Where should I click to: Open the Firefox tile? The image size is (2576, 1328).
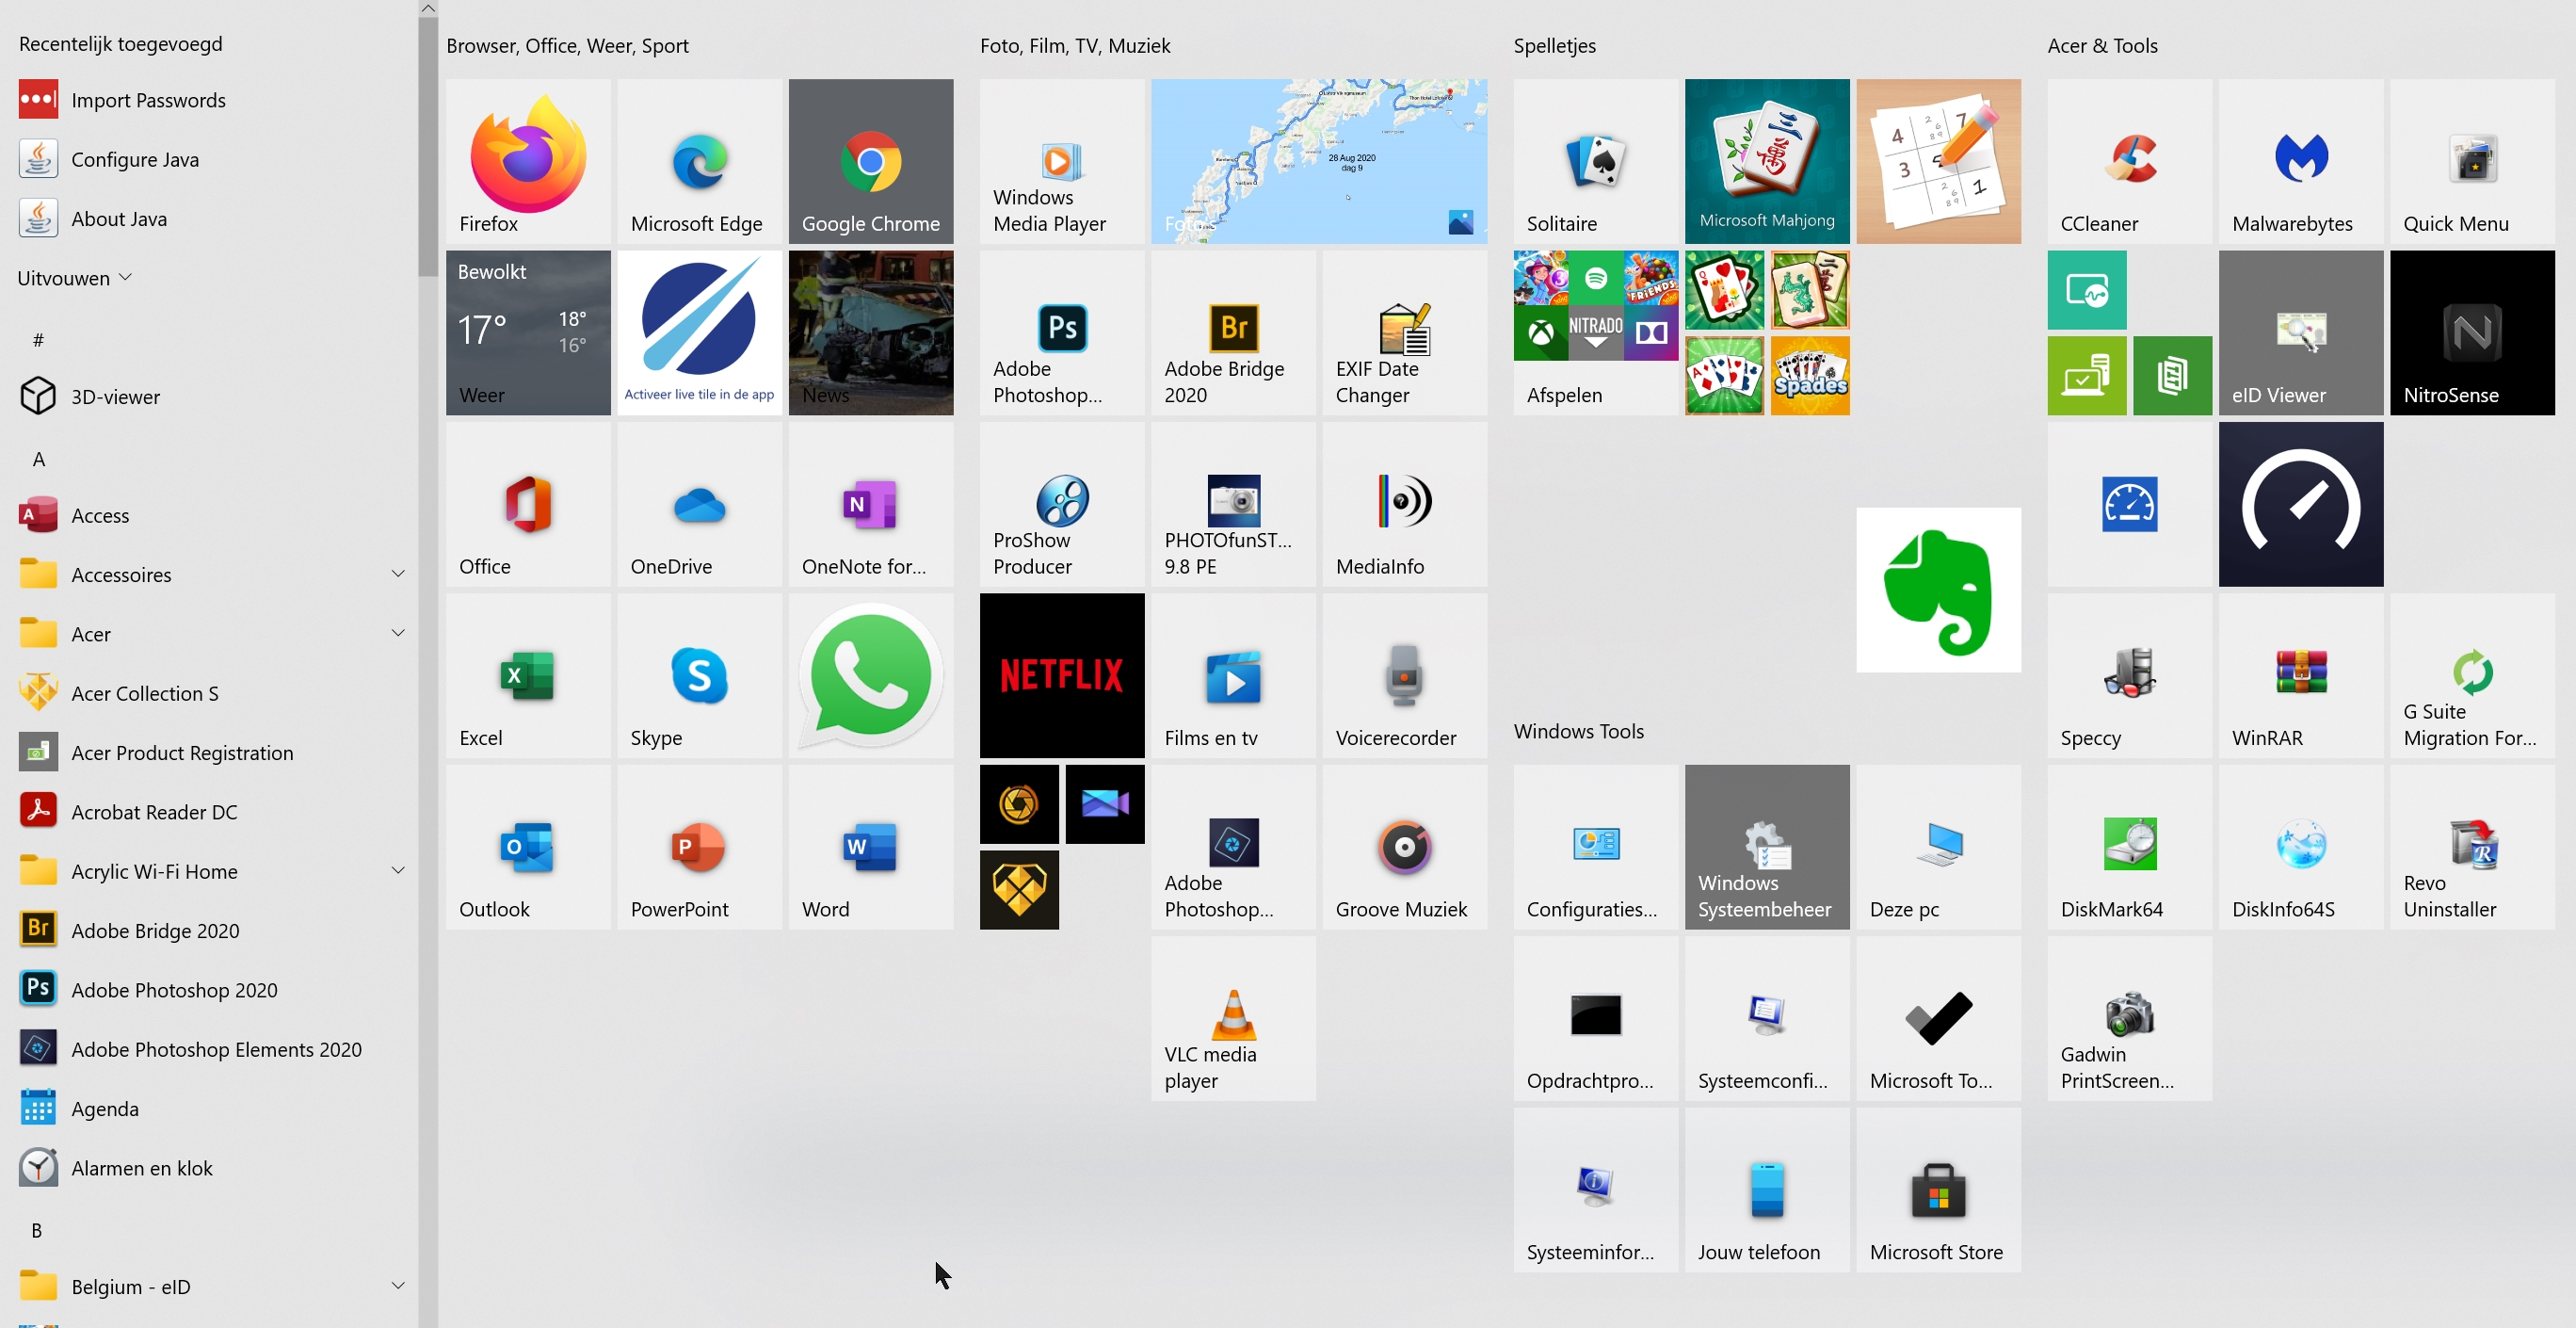pyautogui.click(x=528, y=161)
